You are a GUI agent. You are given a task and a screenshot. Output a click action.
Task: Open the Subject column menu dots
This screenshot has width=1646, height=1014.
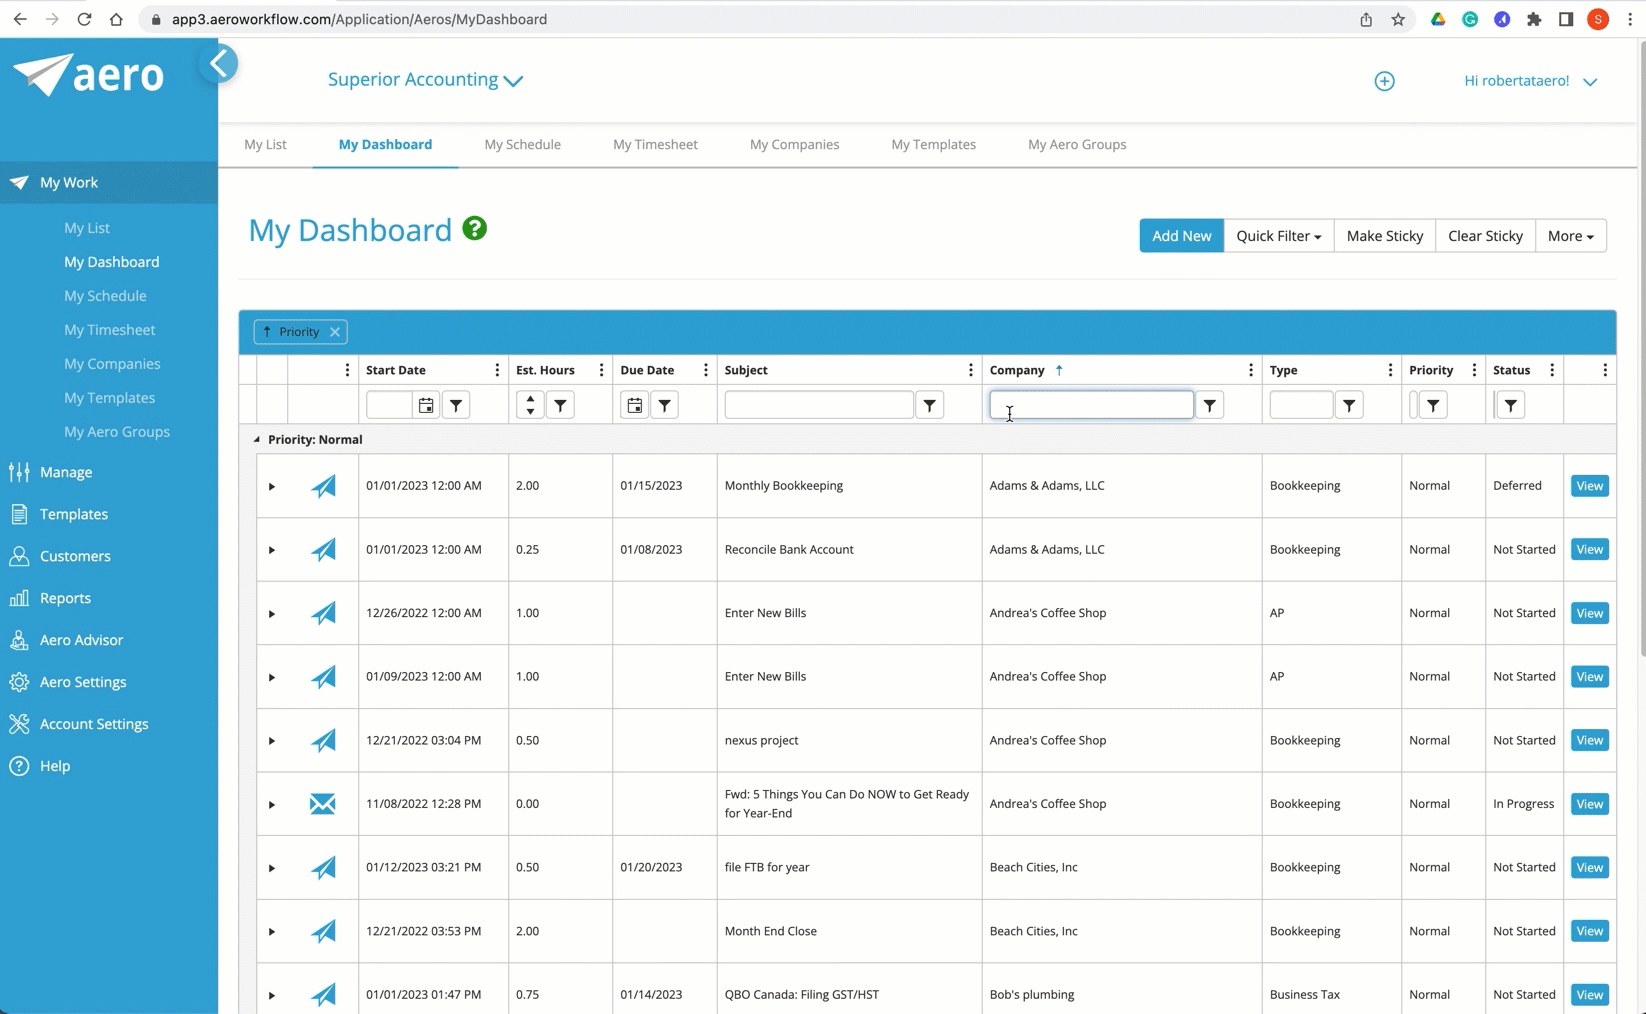(x=970, y=370)
